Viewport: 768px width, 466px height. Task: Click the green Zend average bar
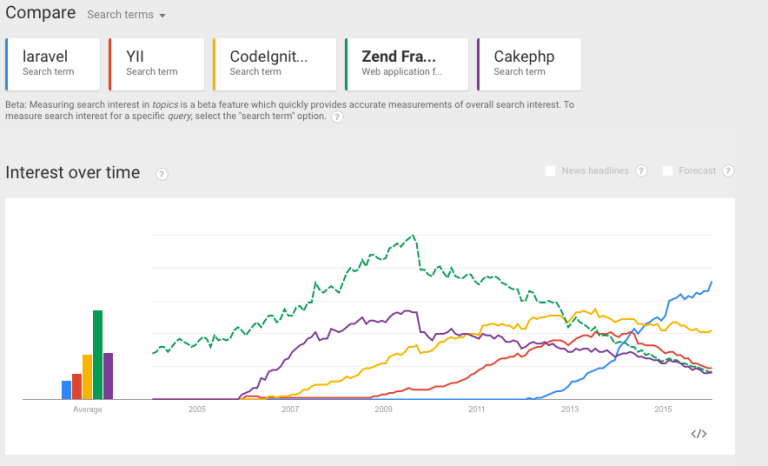pos(97,355)
